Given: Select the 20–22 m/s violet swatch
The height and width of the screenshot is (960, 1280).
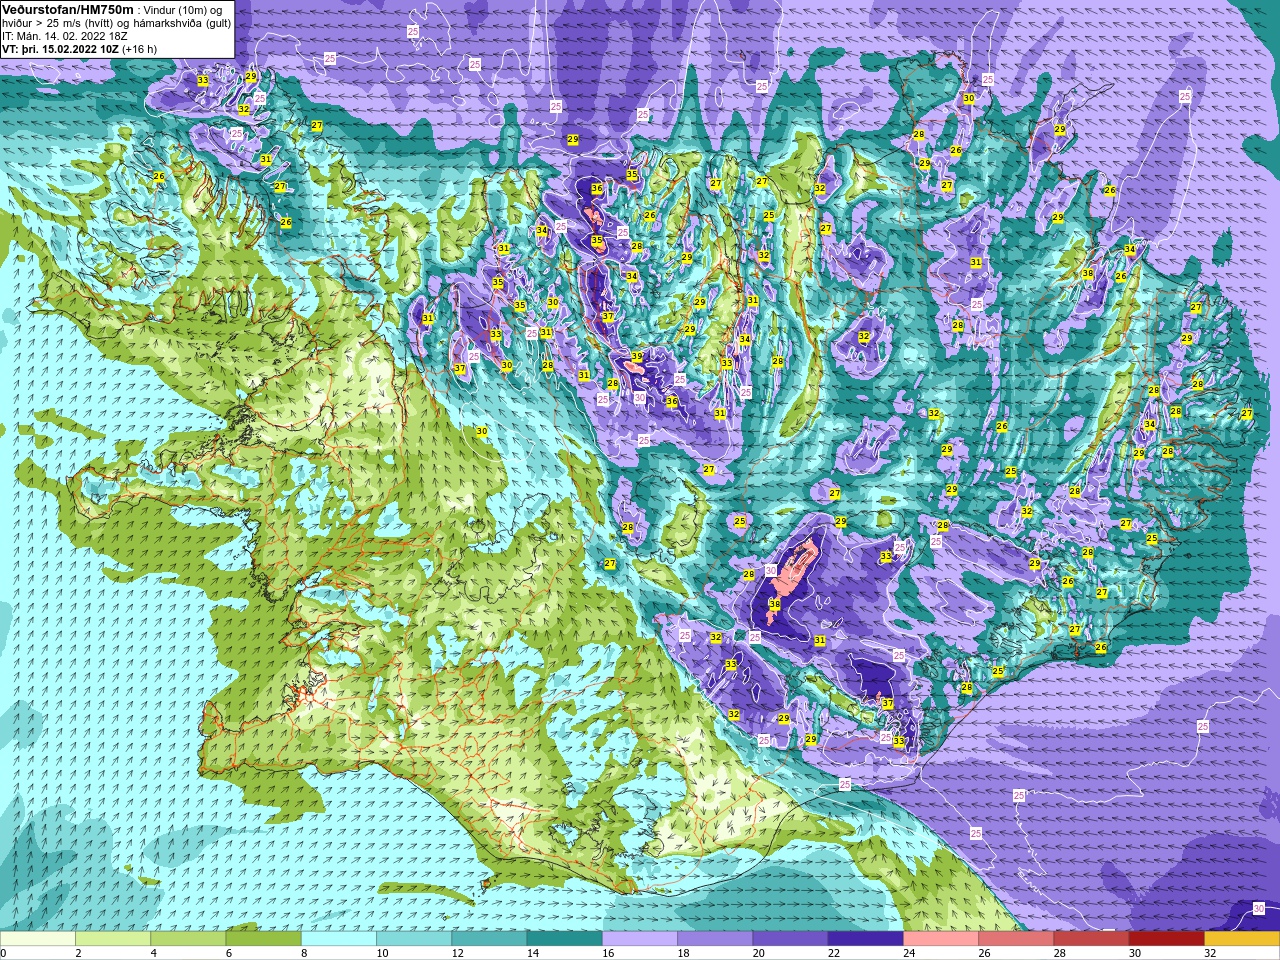Looking at the screenshot, I should pos(790,939).
